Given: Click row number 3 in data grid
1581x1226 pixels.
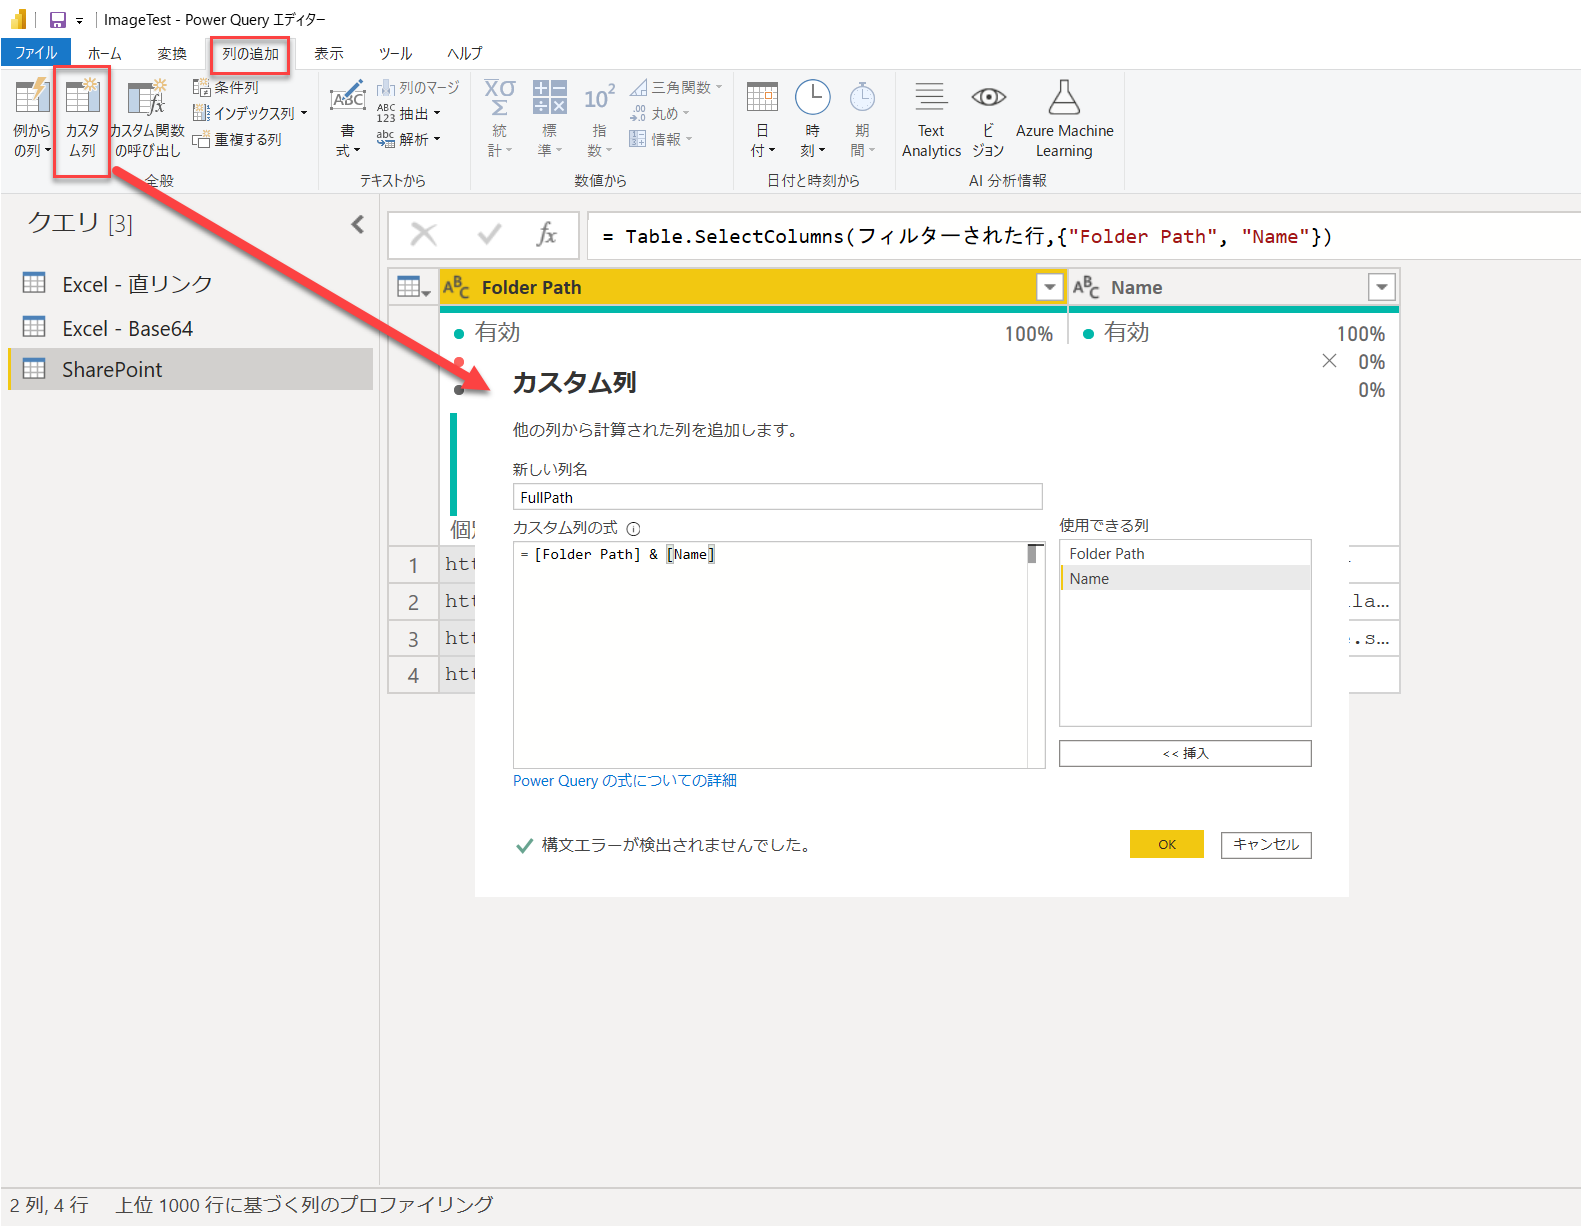Looking at the screenshot, I should (413, 638).
